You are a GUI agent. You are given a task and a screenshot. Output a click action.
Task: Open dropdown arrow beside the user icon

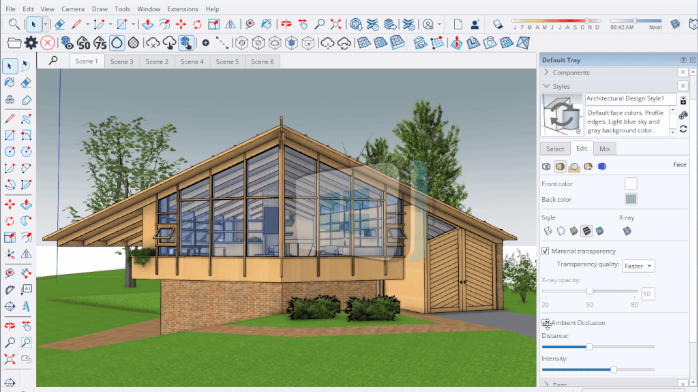click(439, 24)
